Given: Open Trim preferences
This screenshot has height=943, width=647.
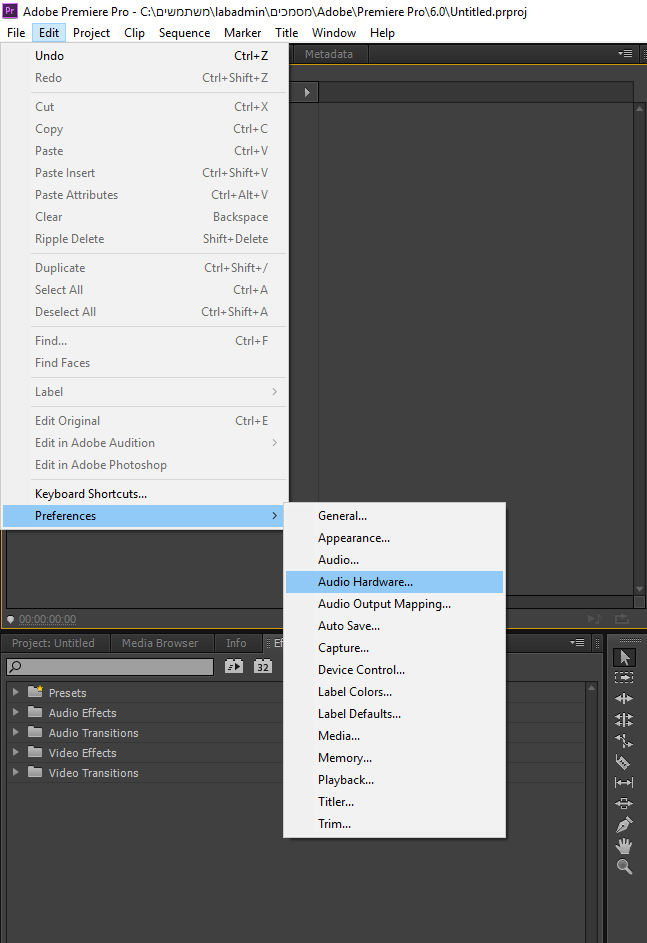Looking at the screenshot, I should pos(394,823).
